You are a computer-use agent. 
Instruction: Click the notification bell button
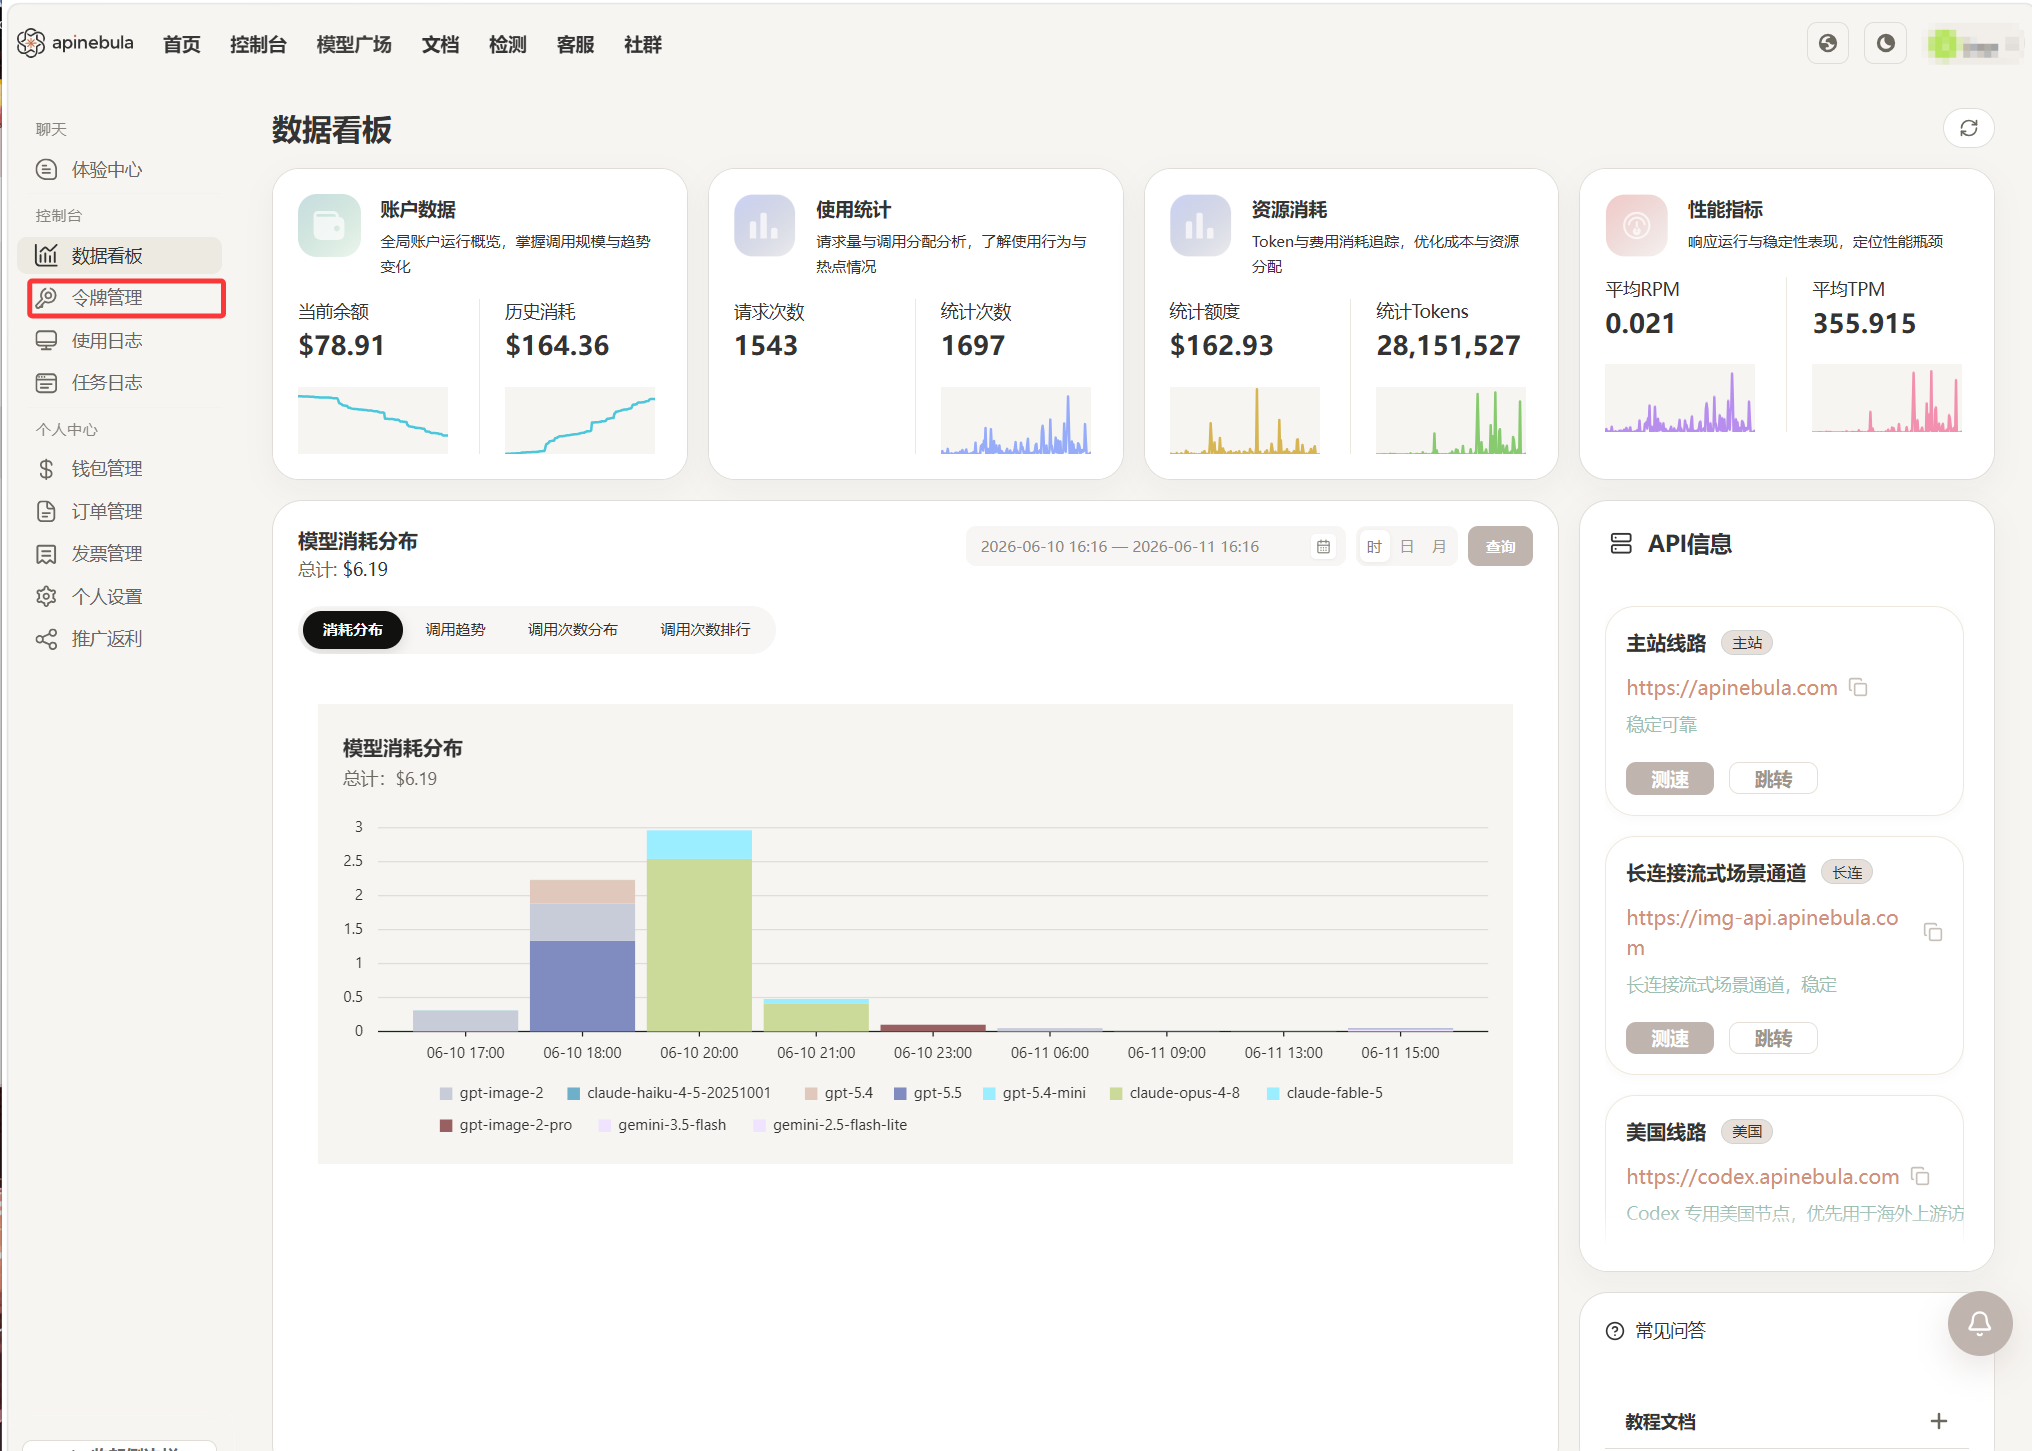coord(1979,1323)
